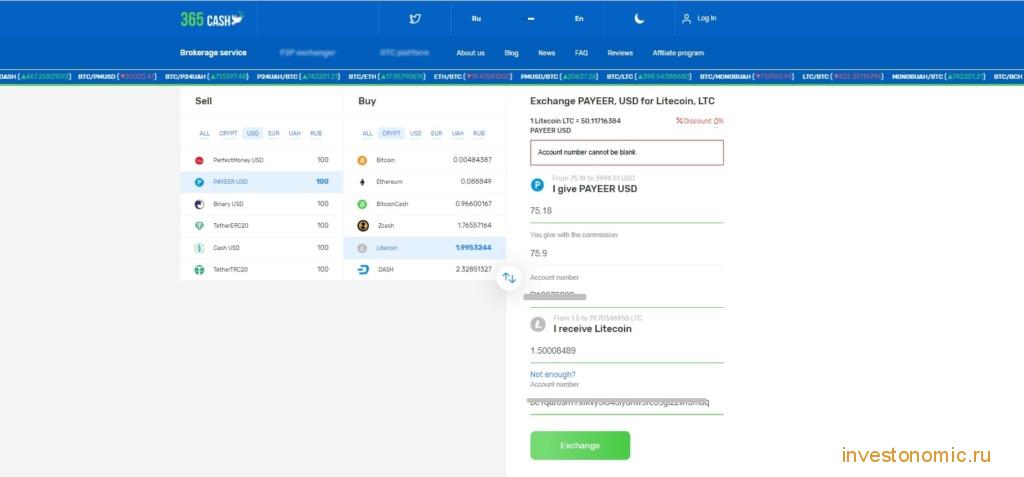This screenshot has width=1024, height=477.
Task: Edit I give PAYEER USD amount field
Action: coord(626,211)
